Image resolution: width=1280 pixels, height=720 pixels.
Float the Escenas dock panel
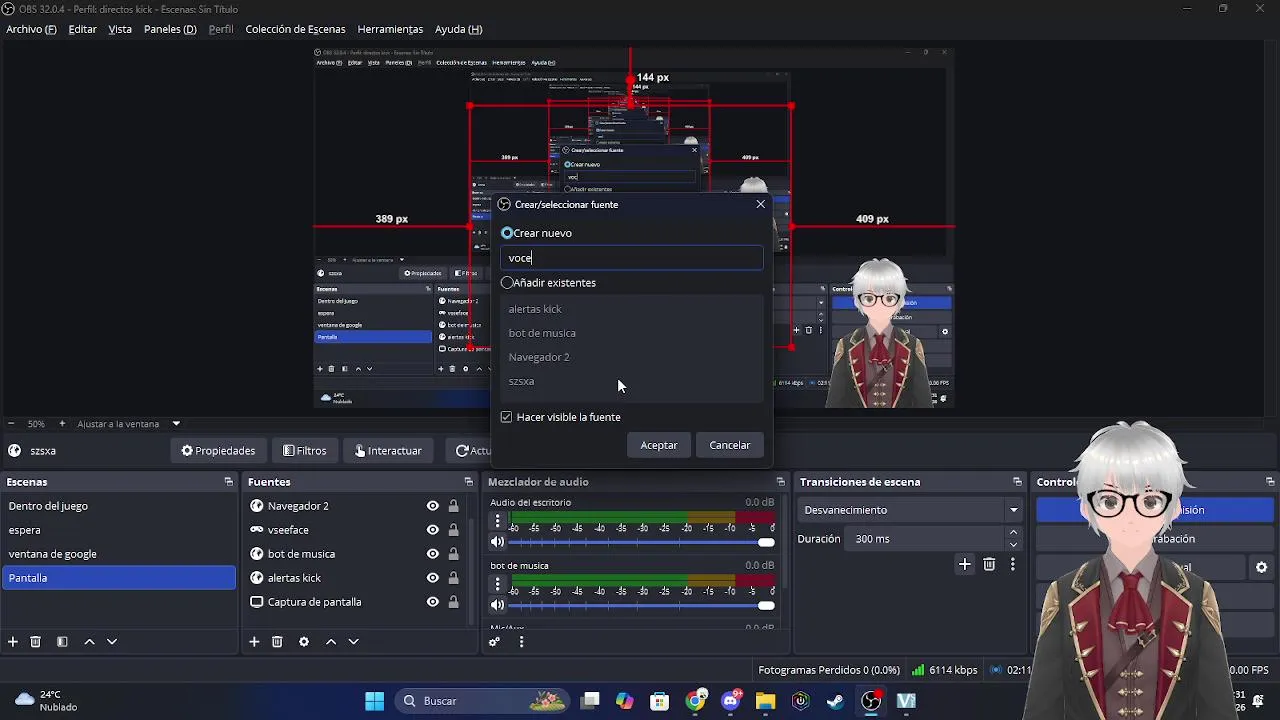pyautogui.click(x=228, y=482)
